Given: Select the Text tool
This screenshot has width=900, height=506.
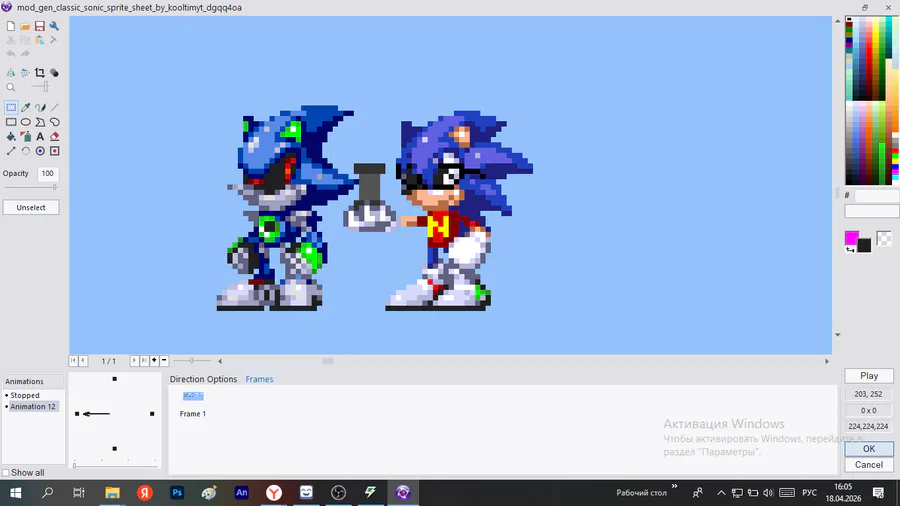Looking at the screenshot, I should [x=40, y=137].
